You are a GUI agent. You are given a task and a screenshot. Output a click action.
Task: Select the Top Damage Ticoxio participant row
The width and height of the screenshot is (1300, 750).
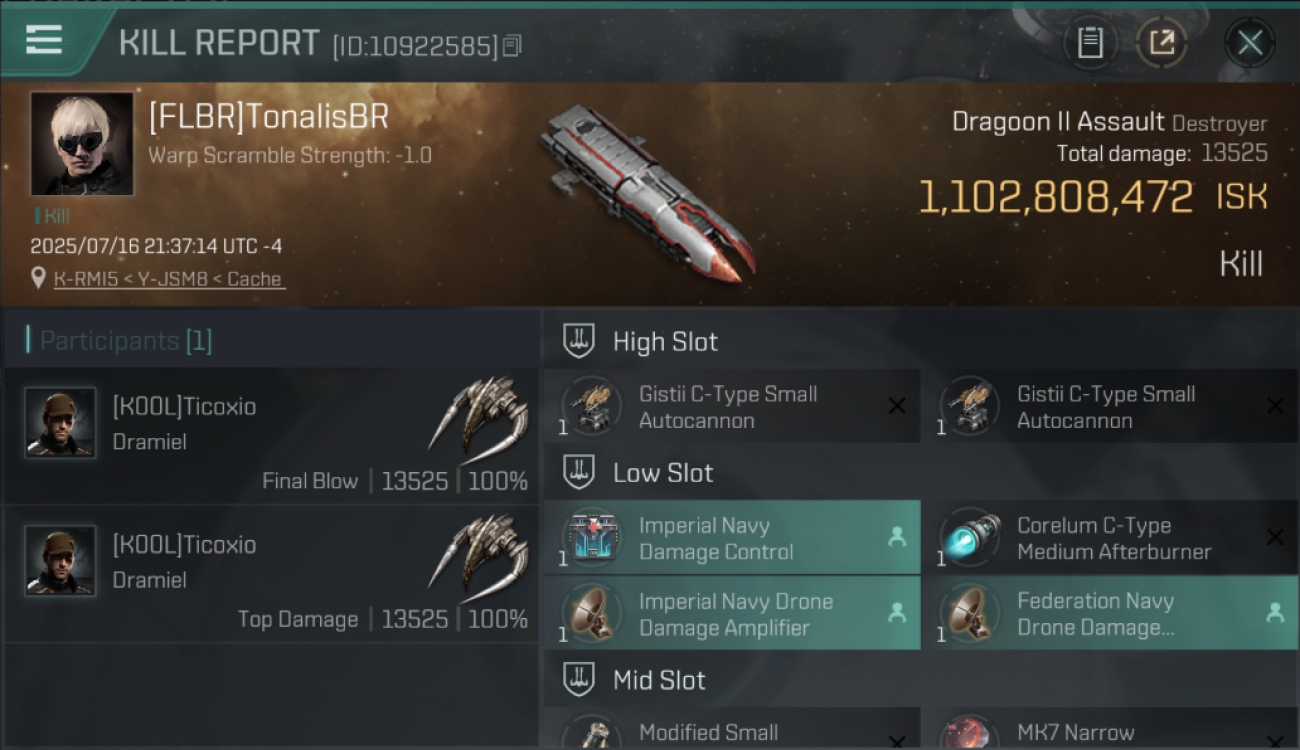[x=271, y=573]
